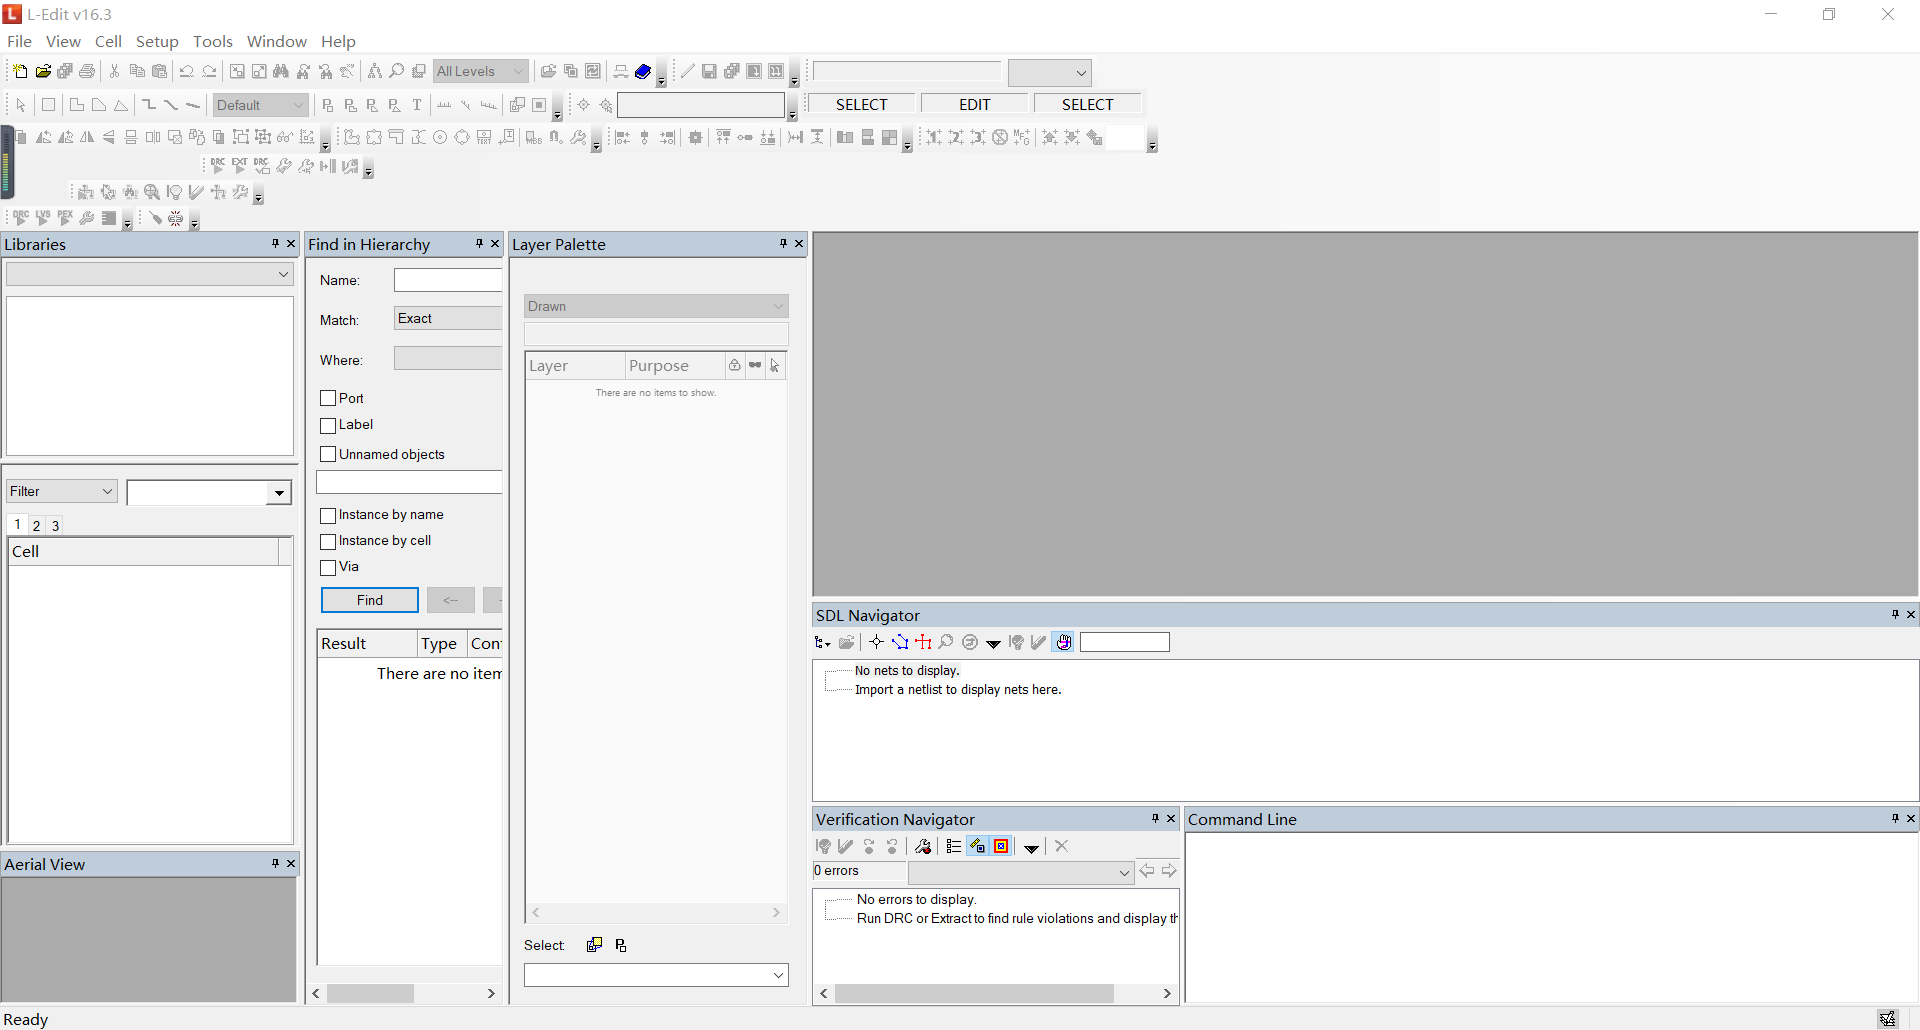
Task: Open the Help menu
Action: 338,41
